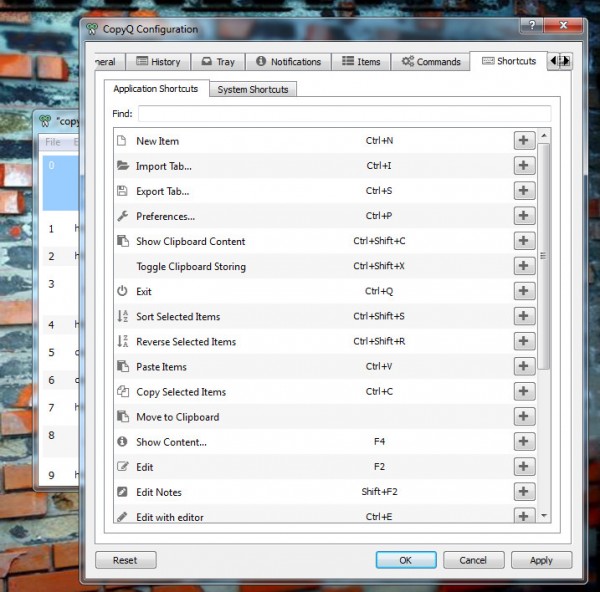Click the shortcut list scrollbar down arrow

tap(544, 516)
